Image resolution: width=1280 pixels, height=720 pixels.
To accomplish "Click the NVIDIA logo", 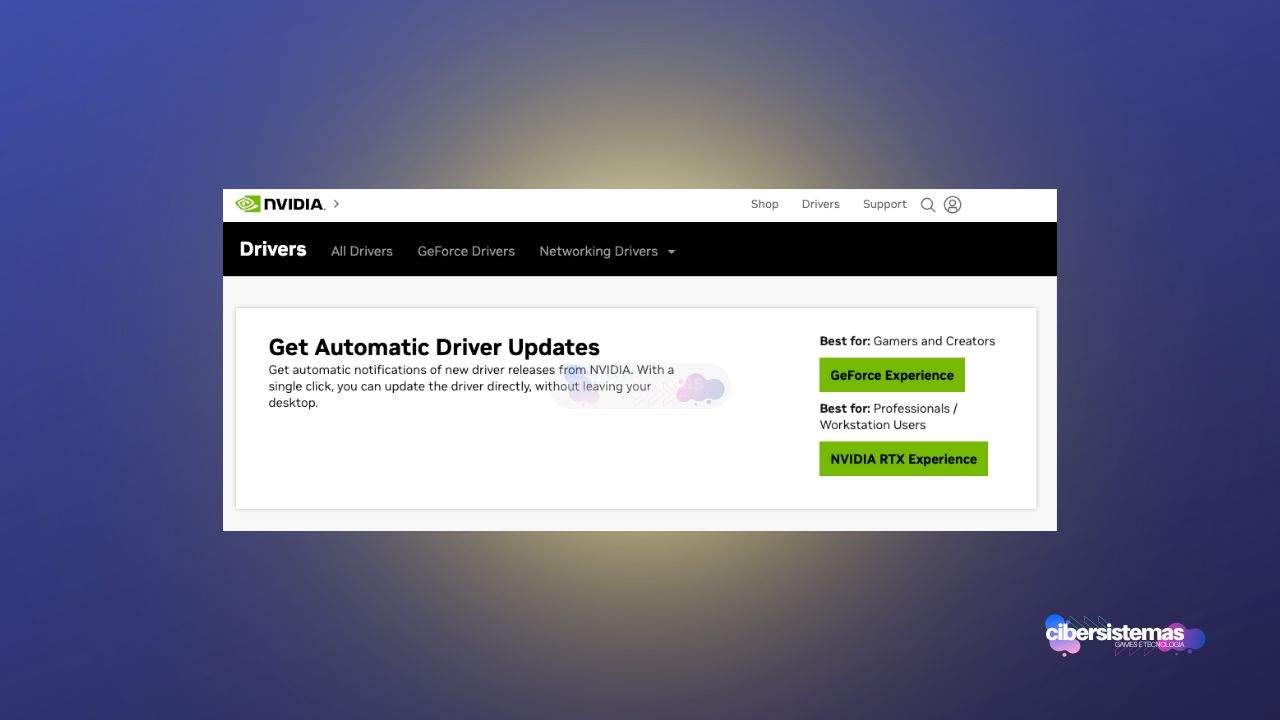I will 279,204.
